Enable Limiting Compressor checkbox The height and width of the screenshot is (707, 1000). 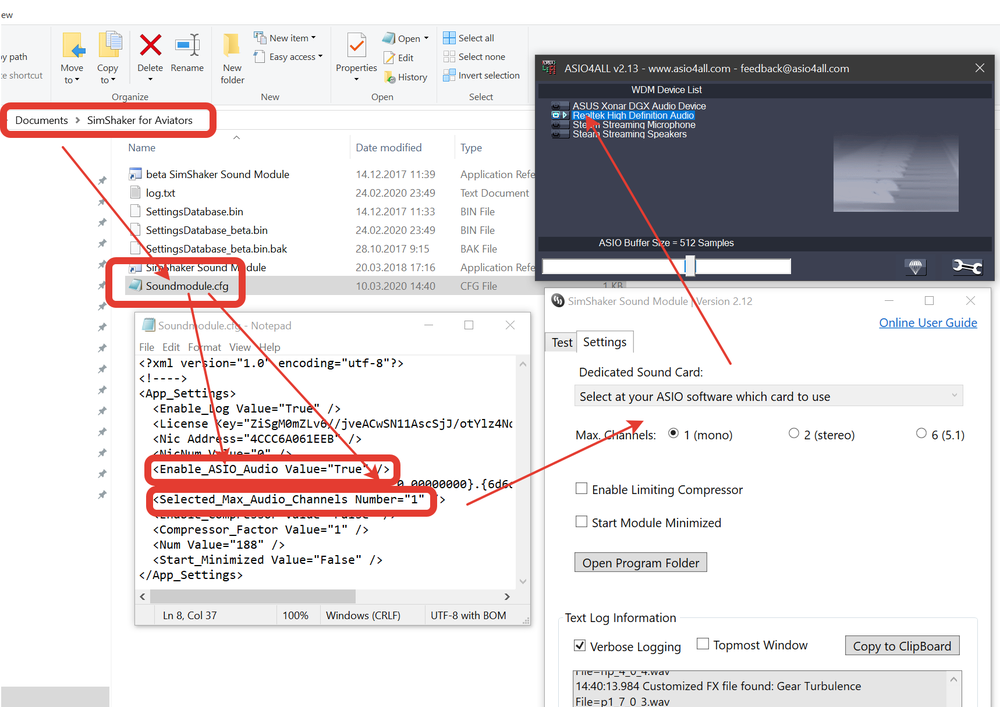(x=581, y=489)
